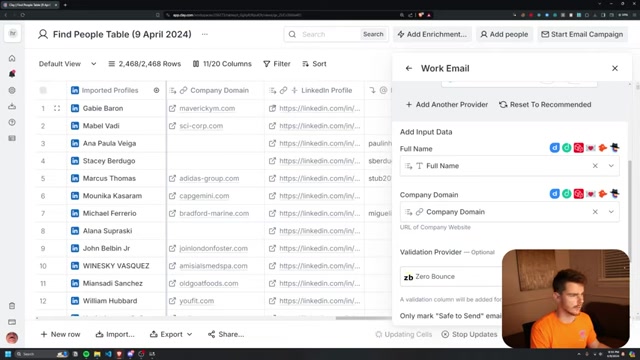Open the Sort menu
This screenshot has height=360, width=640.
coord(314,64)
